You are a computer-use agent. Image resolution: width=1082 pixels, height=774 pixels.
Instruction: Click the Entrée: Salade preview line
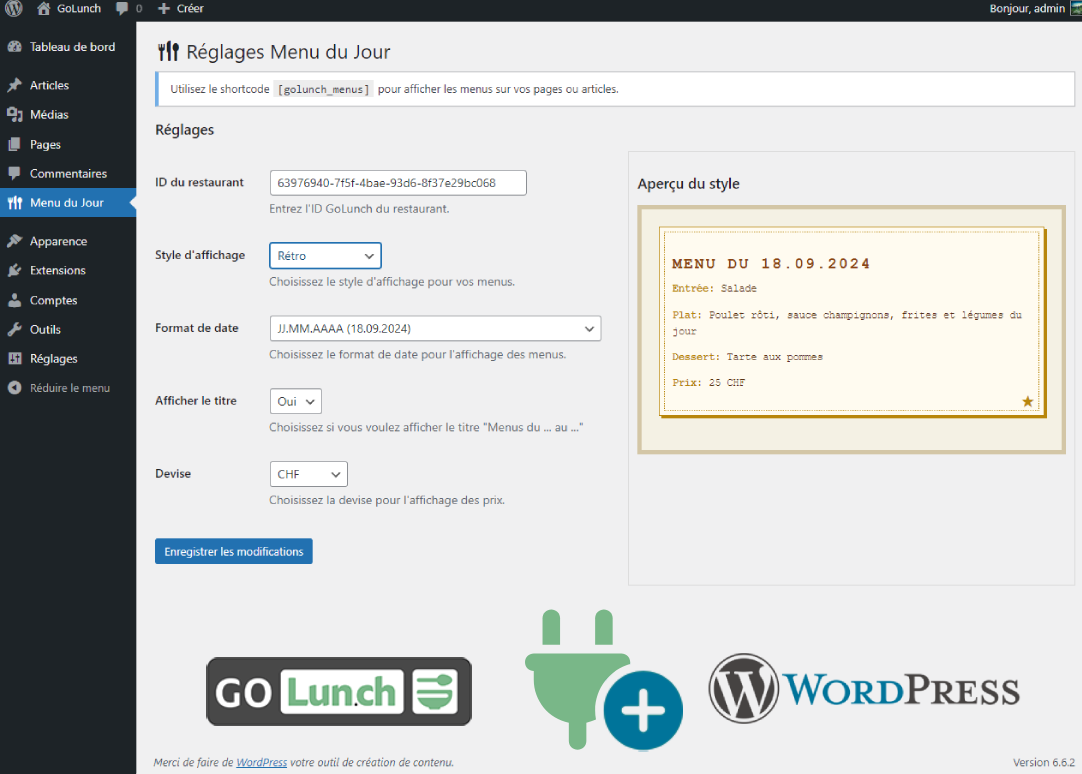[714, 288]
